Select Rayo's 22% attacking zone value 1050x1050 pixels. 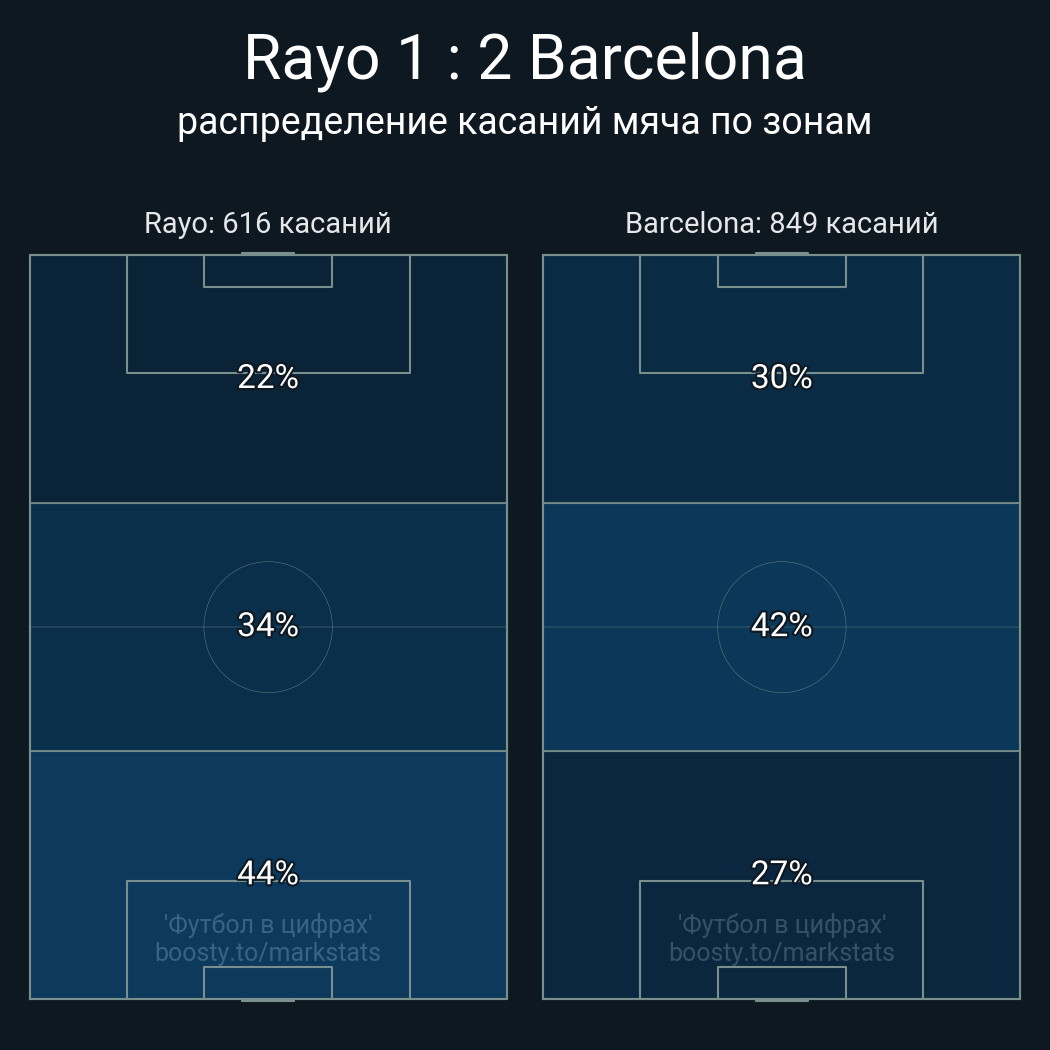pos(268,377)
